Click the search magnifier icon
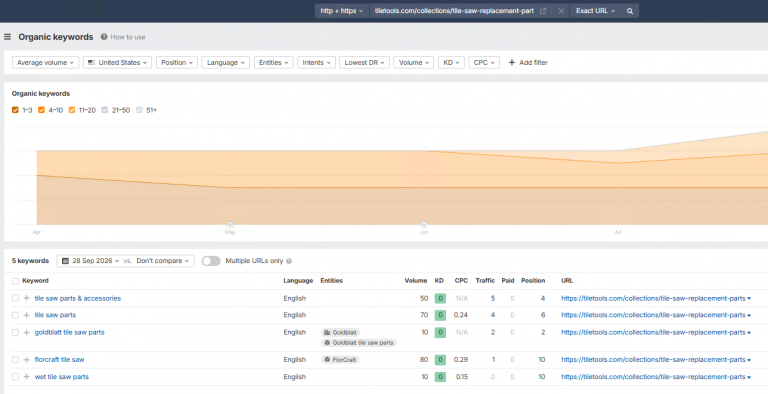Viewport: 768px width, 394px height. tap(630, 11)
